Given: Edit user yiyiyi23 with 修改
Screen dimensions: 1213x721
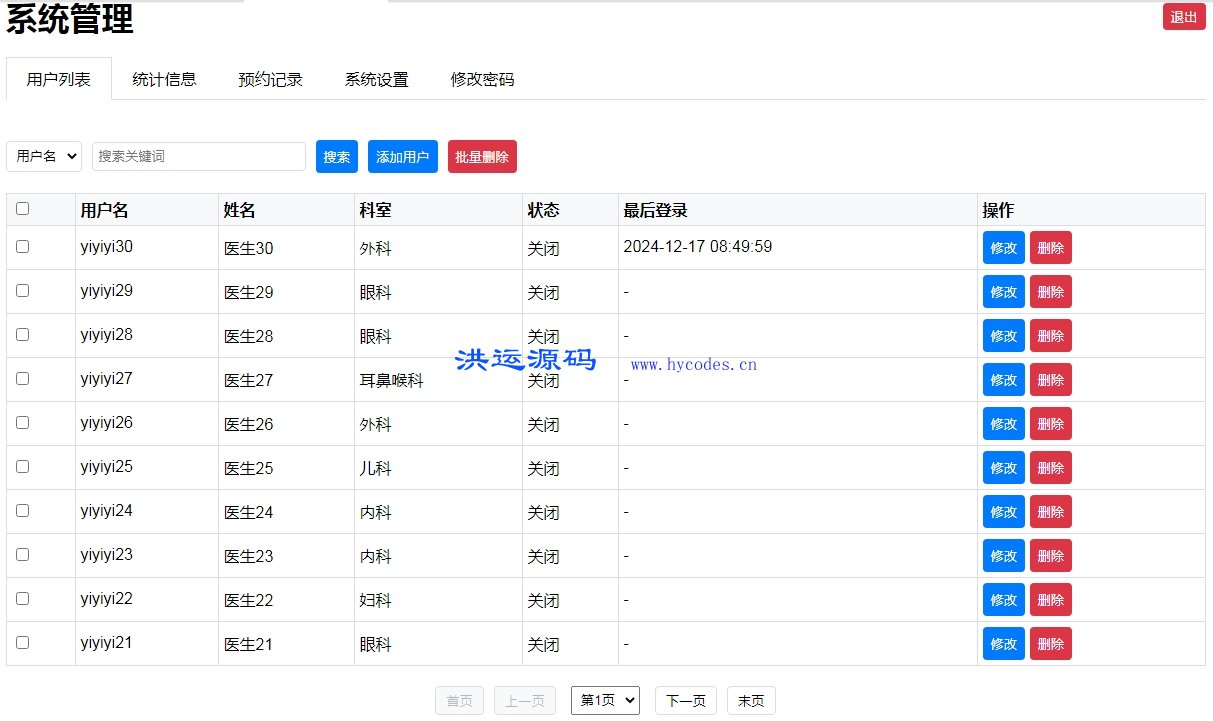Looking at the screenshot, I should (1003, 555).
